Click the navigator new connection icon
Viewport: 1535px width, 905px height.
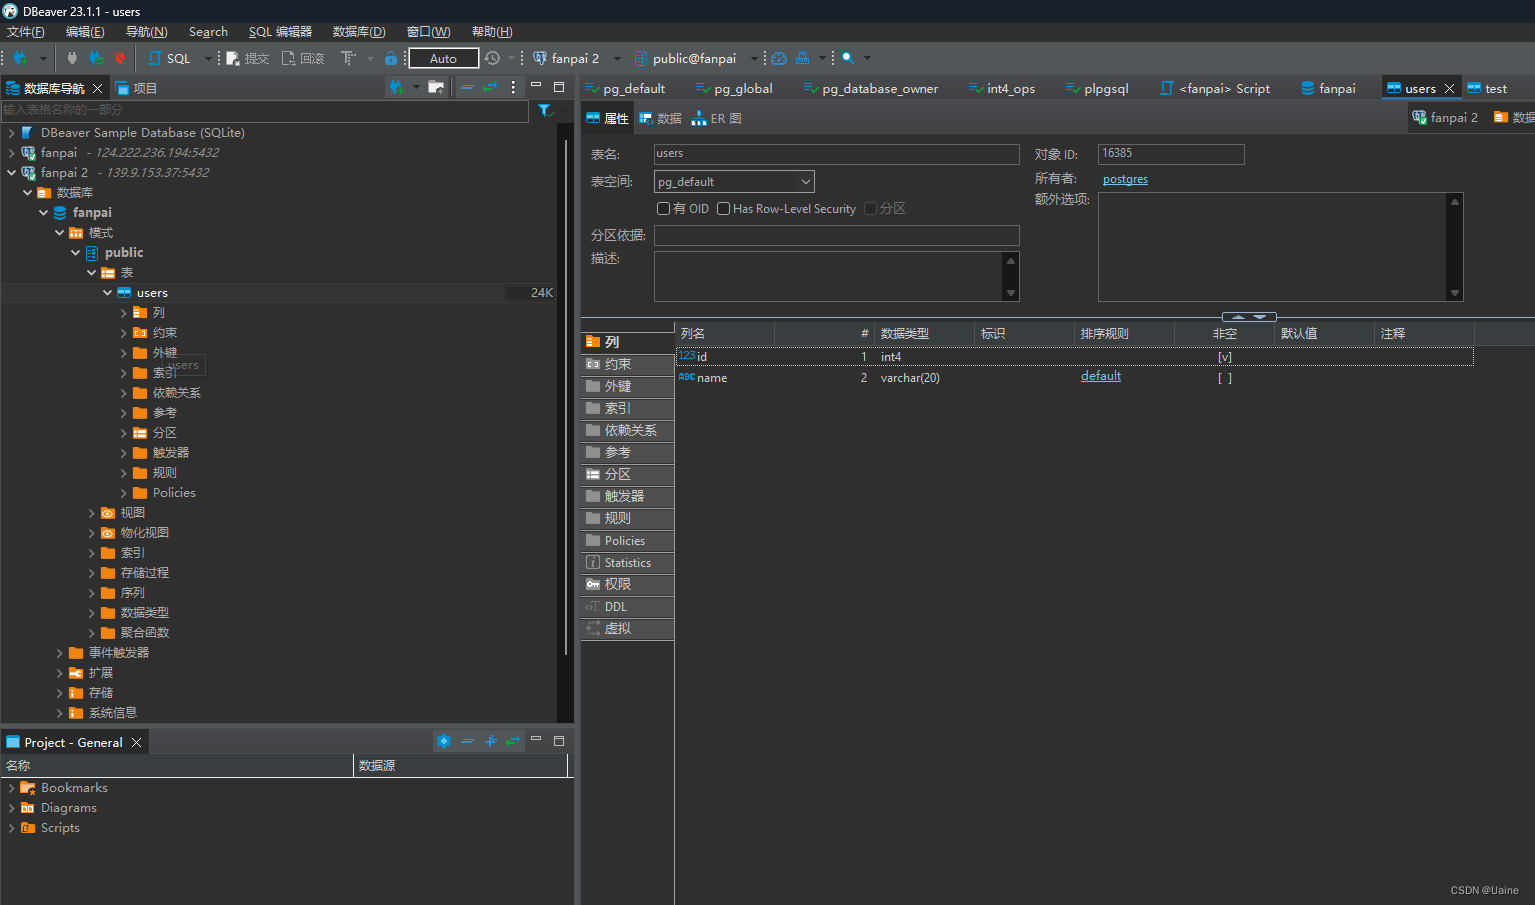point(397,87)
